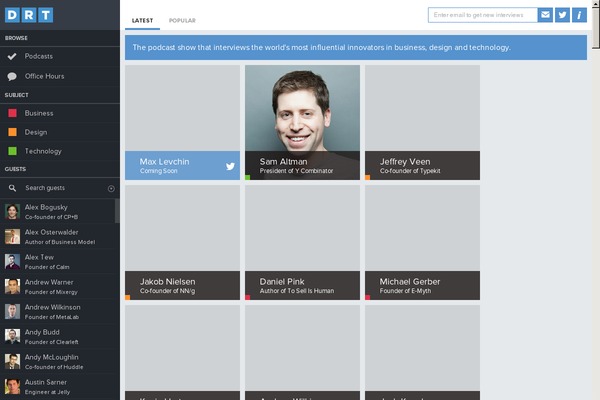
Task: Click Andy Budd's avatar
Action: (12, 336)
